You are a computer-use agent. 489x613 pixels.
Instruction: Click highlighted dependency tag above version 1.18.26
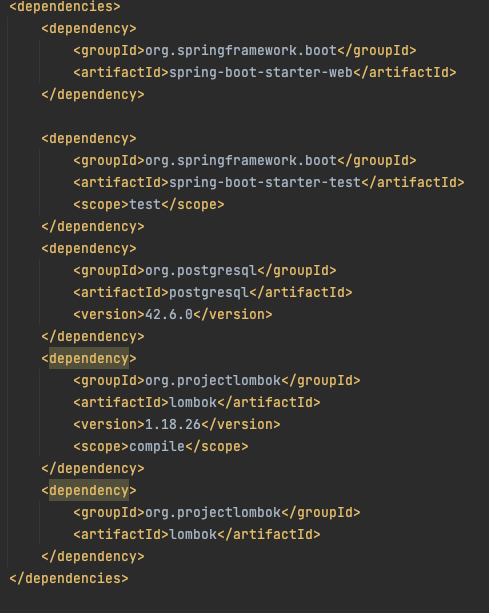pyautogui.click(x=89, y=358)
